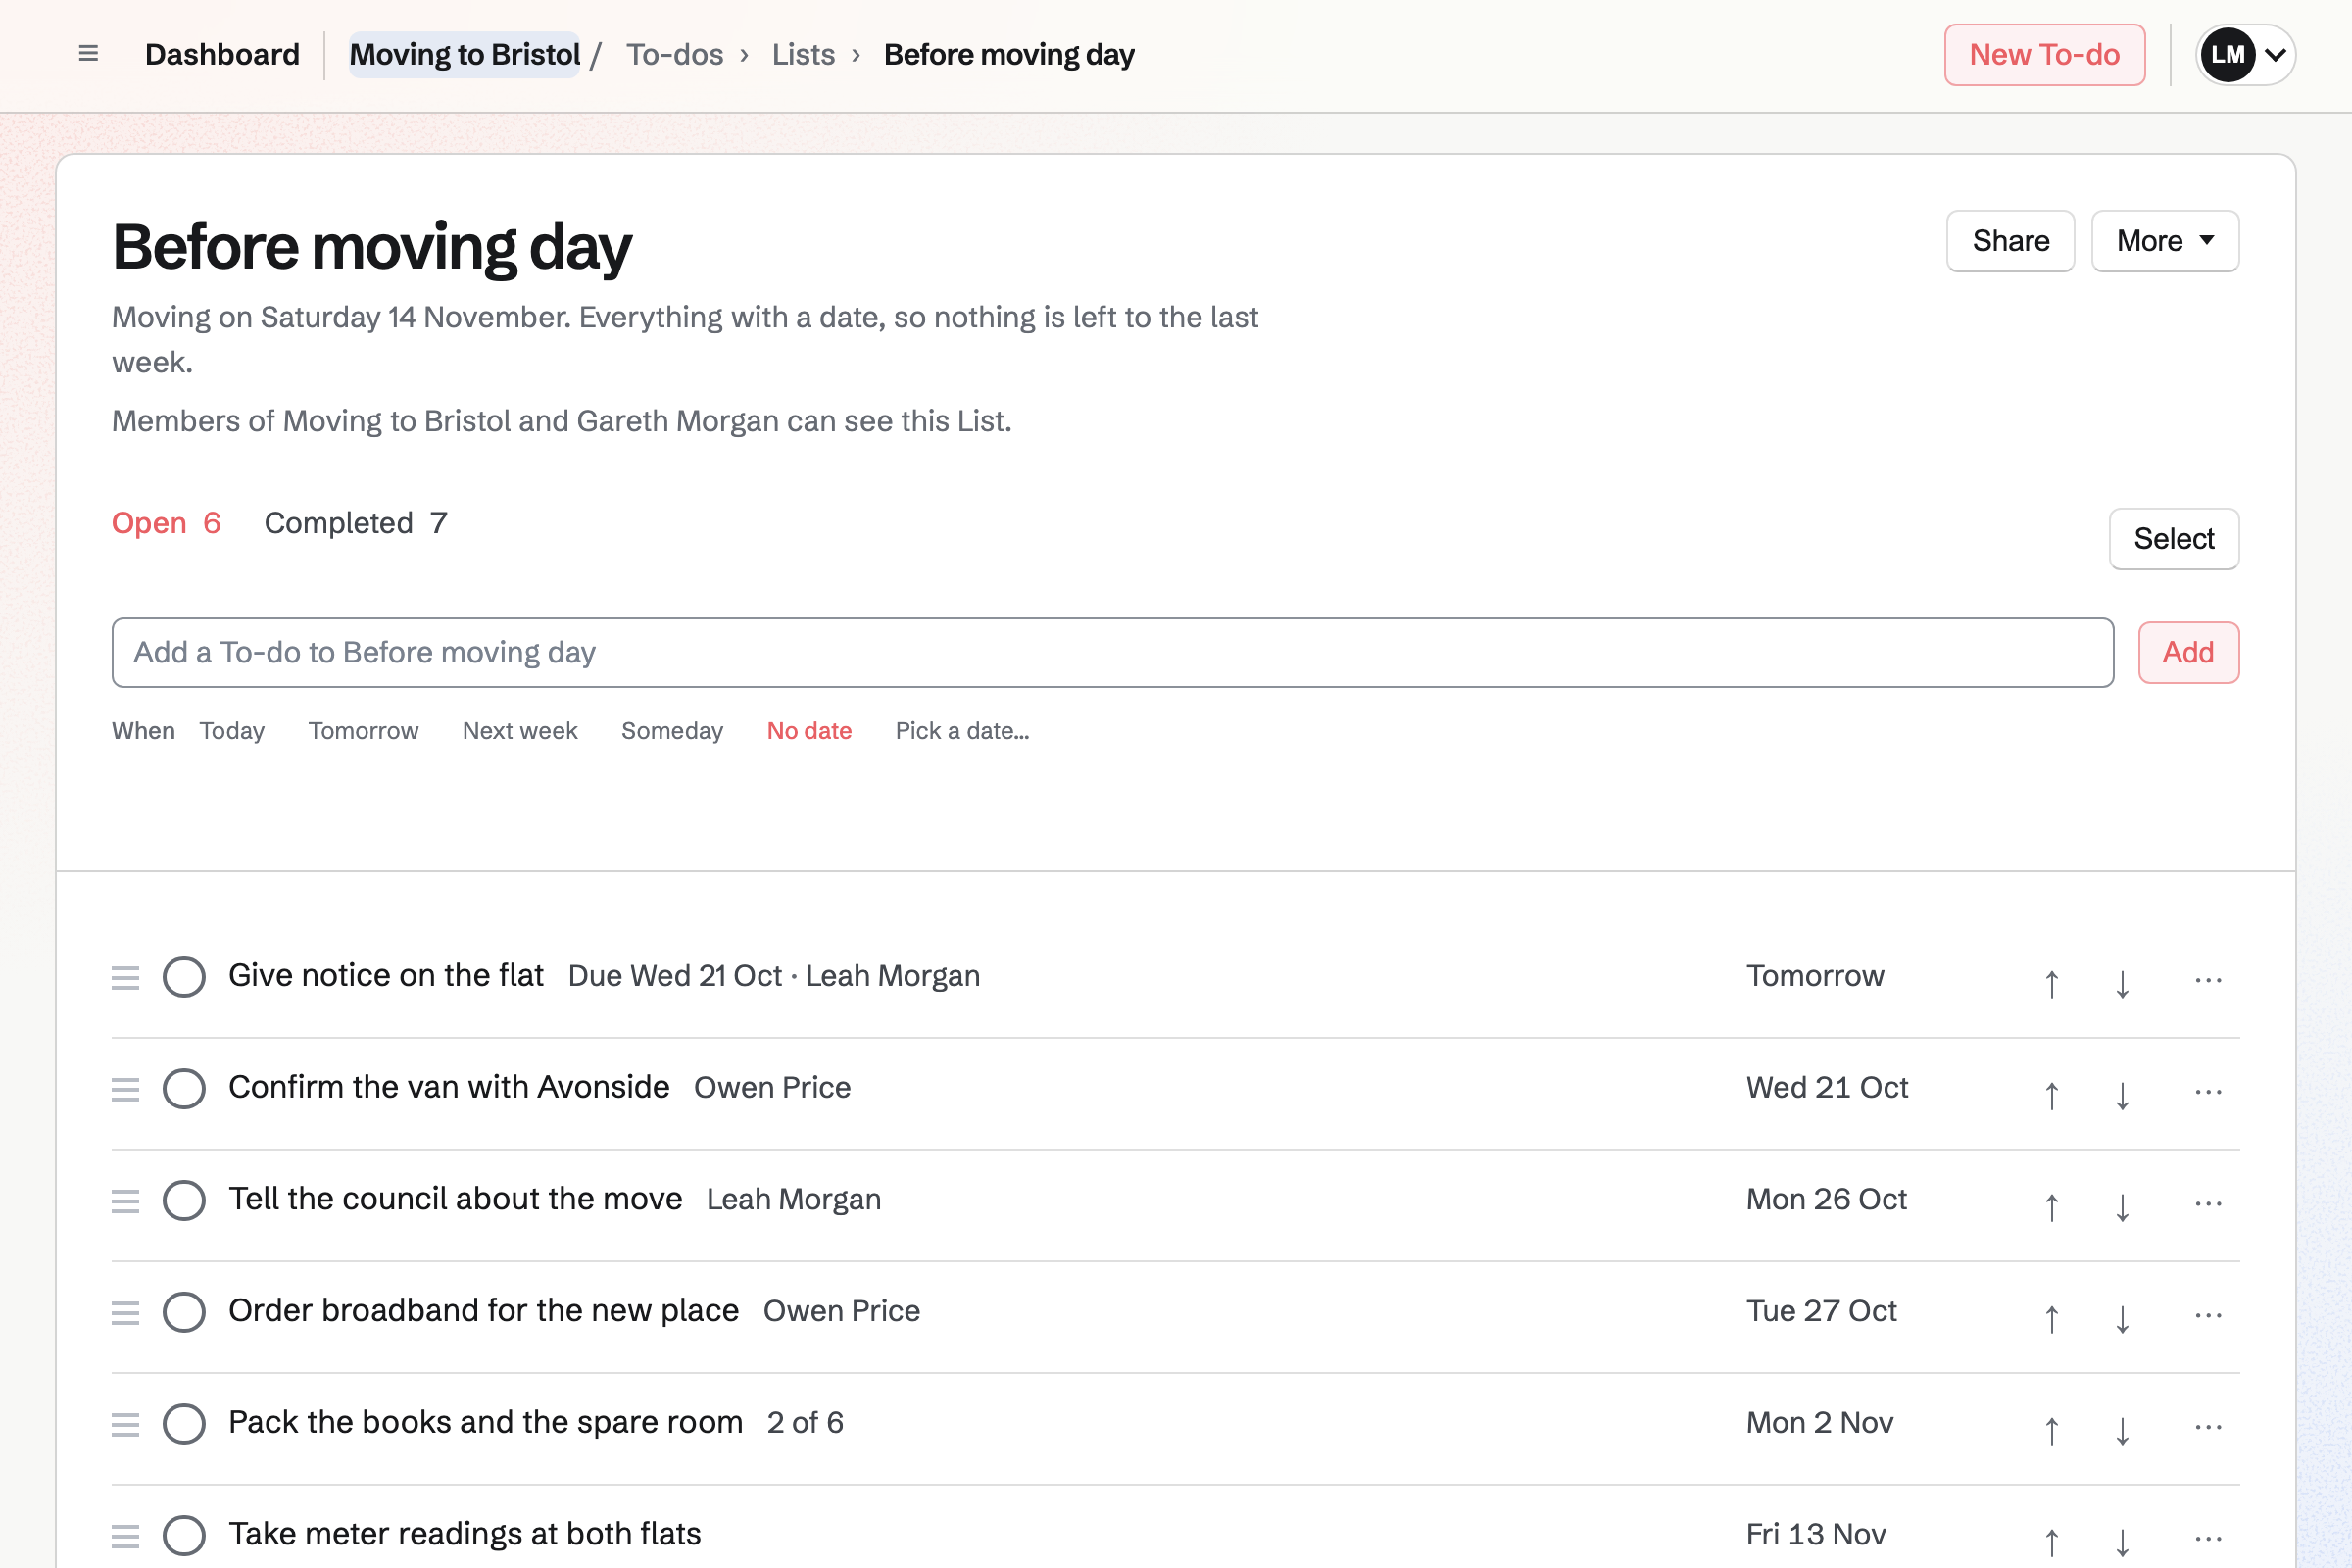Click the 'Mon 26 Oct' date

tap(1826, 1200)
